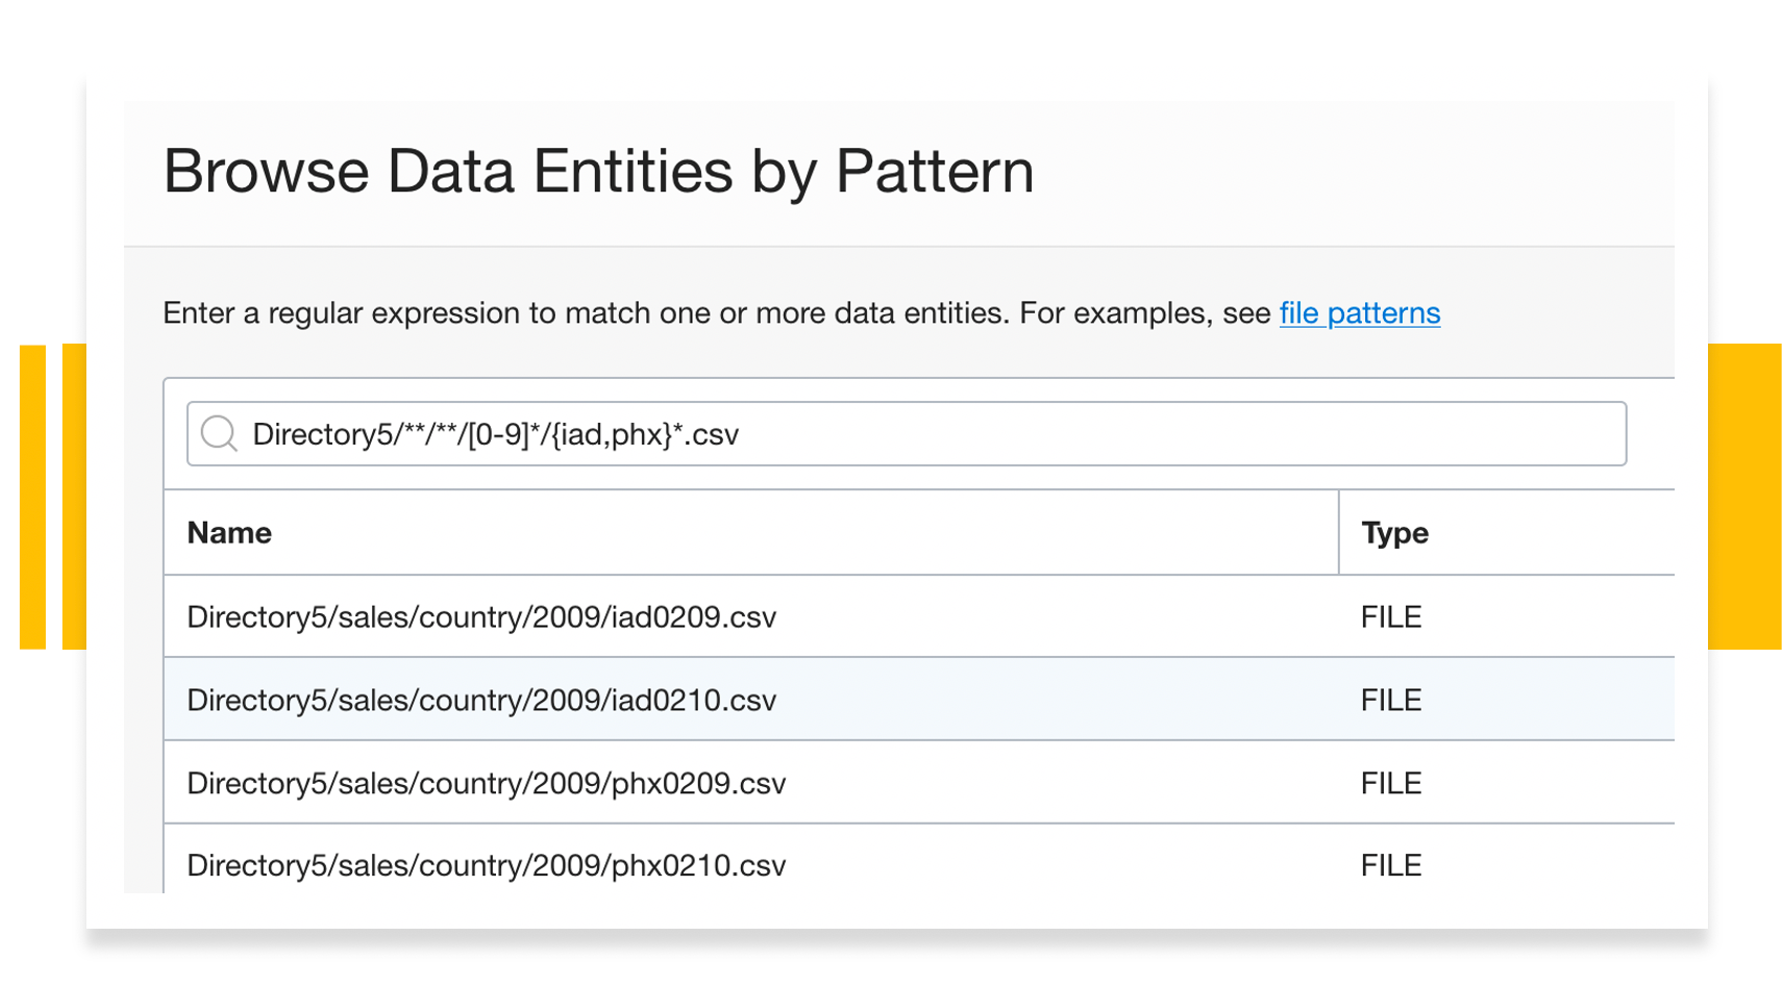
Task: Click the Browse Data Entities by Pattern title
Action: tap(600, 170)
